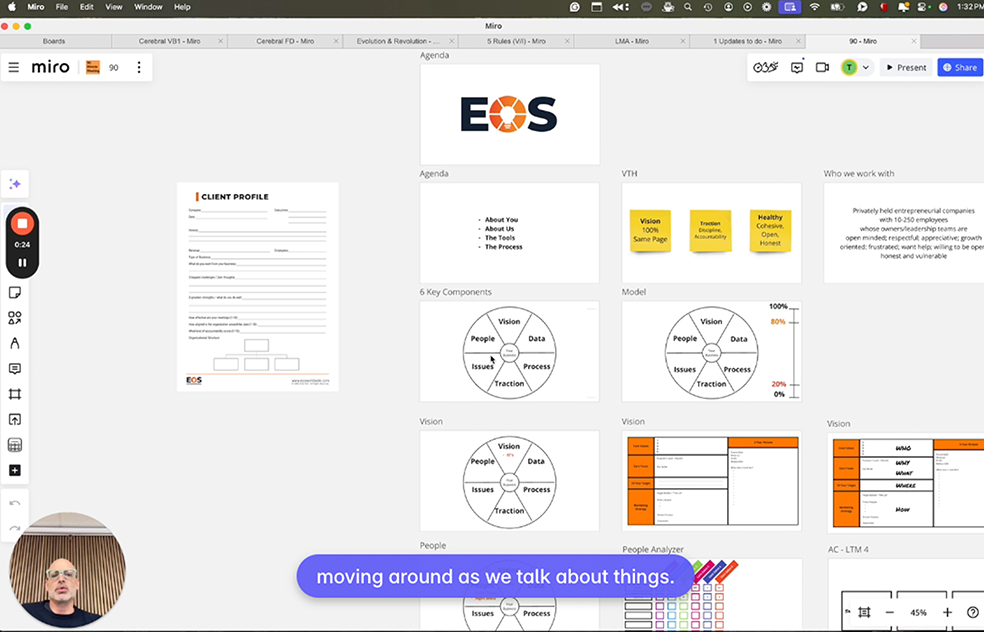
Task: Redo the last undone action
Action: [x=15, y=528]
